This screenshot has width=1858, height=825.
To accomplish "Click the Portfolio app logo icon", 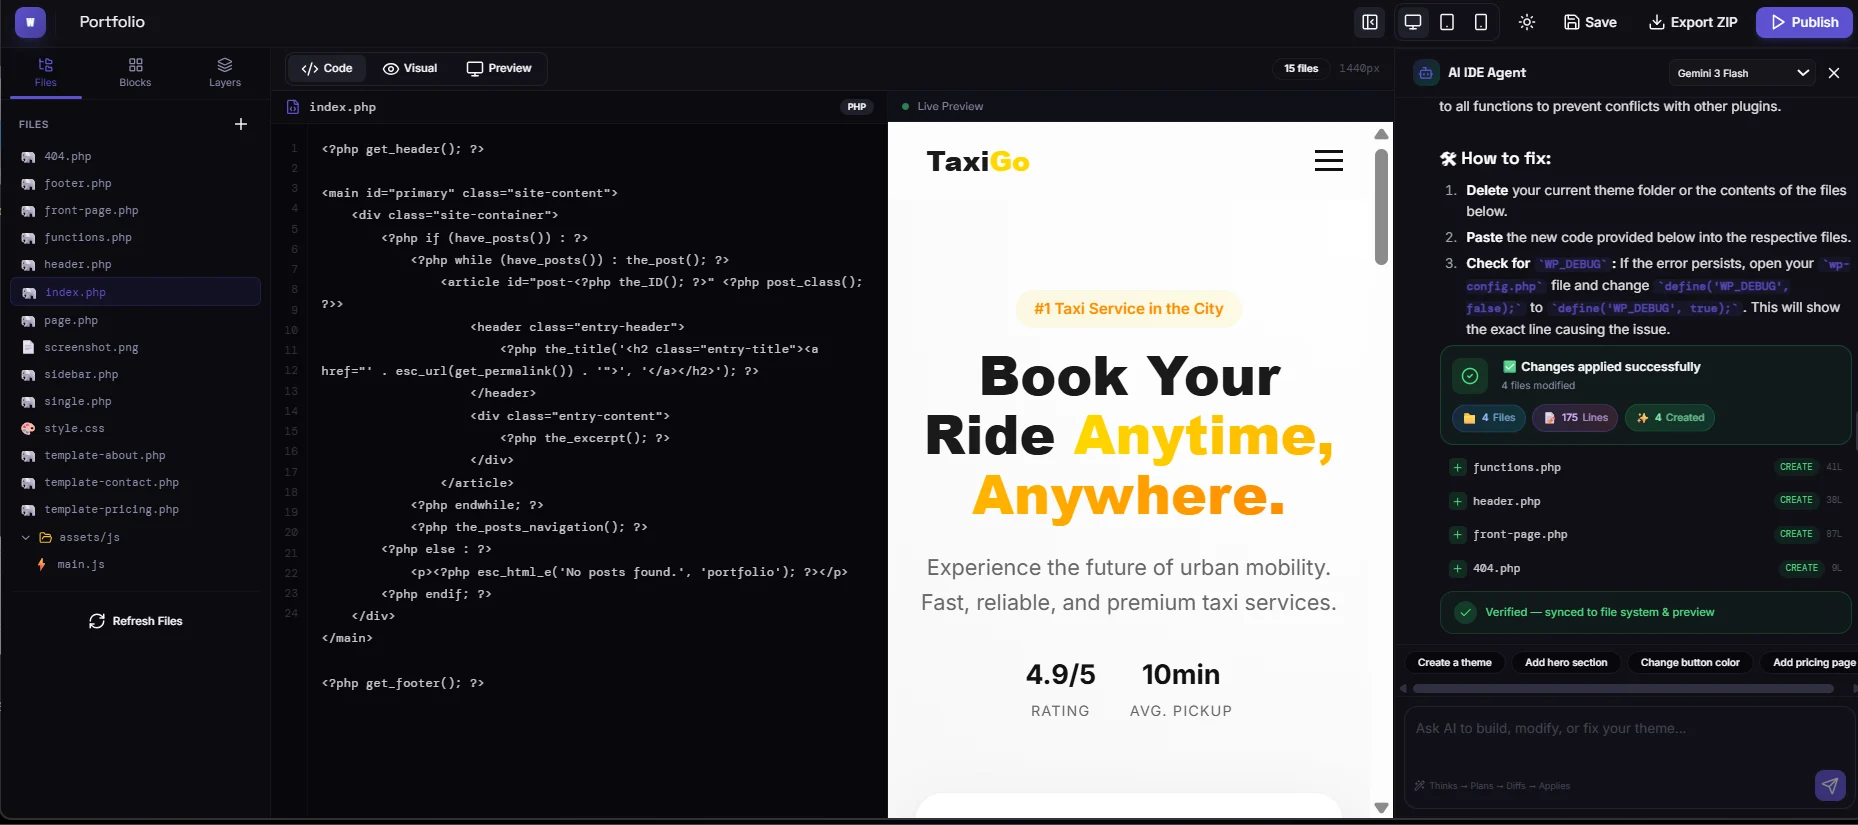I will coord(30,22).
